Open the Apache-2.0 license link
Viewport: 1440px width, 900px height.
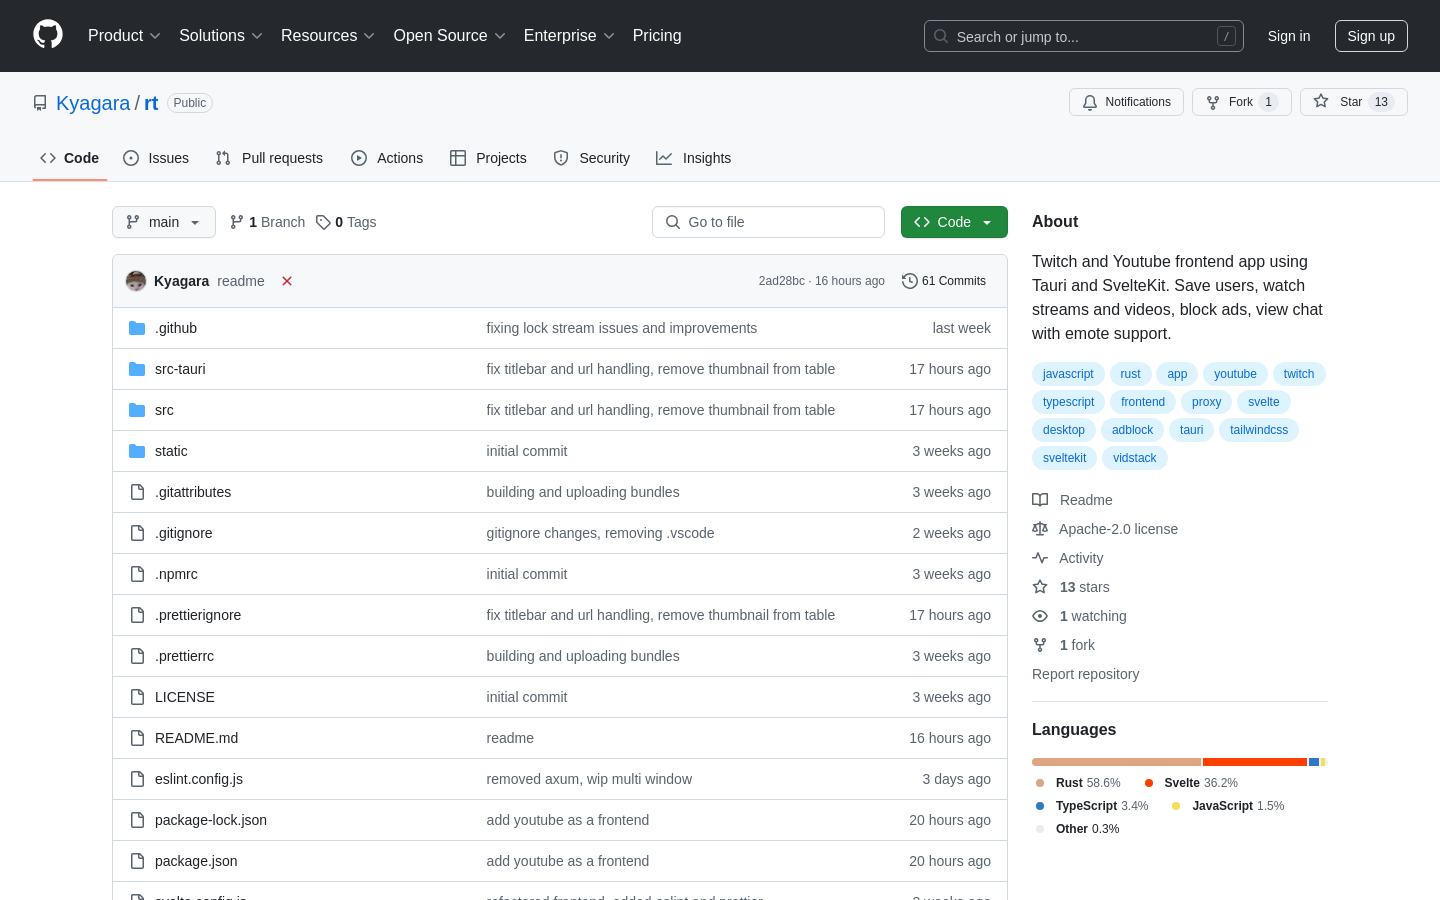(x=1118, y=529)
